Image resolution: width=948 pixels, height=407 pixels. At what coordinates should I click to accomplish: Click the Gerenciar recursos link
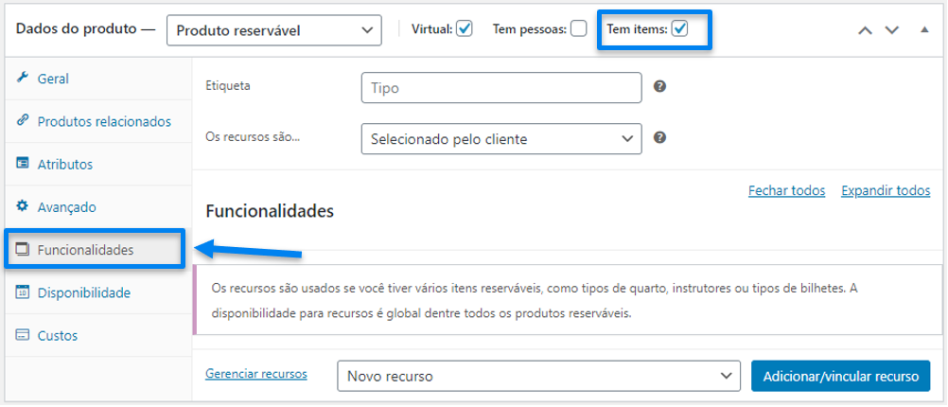click(x=256, y=374)
